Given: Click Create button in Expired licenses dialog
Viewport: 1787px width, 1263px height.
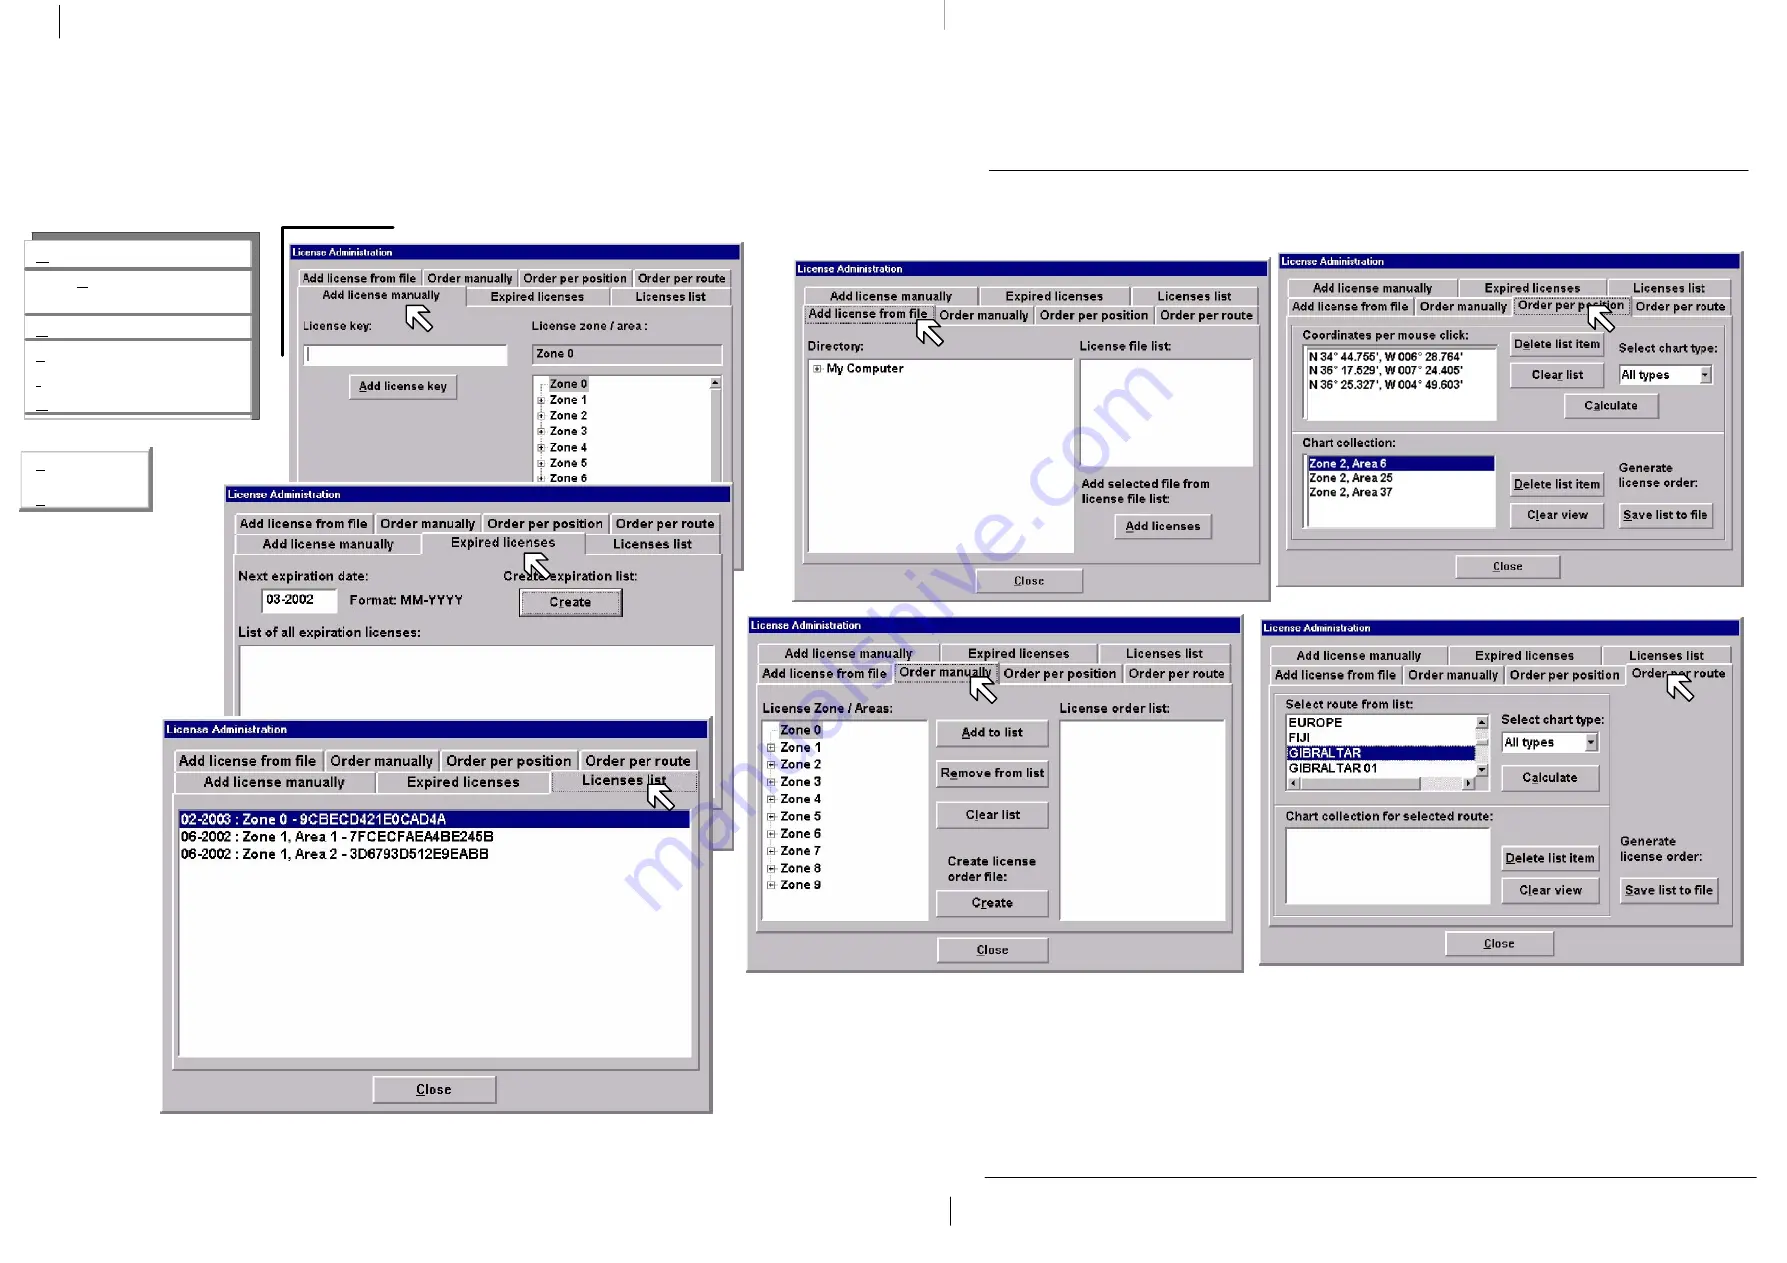Looking at the screenshot, I should (570, 602).
